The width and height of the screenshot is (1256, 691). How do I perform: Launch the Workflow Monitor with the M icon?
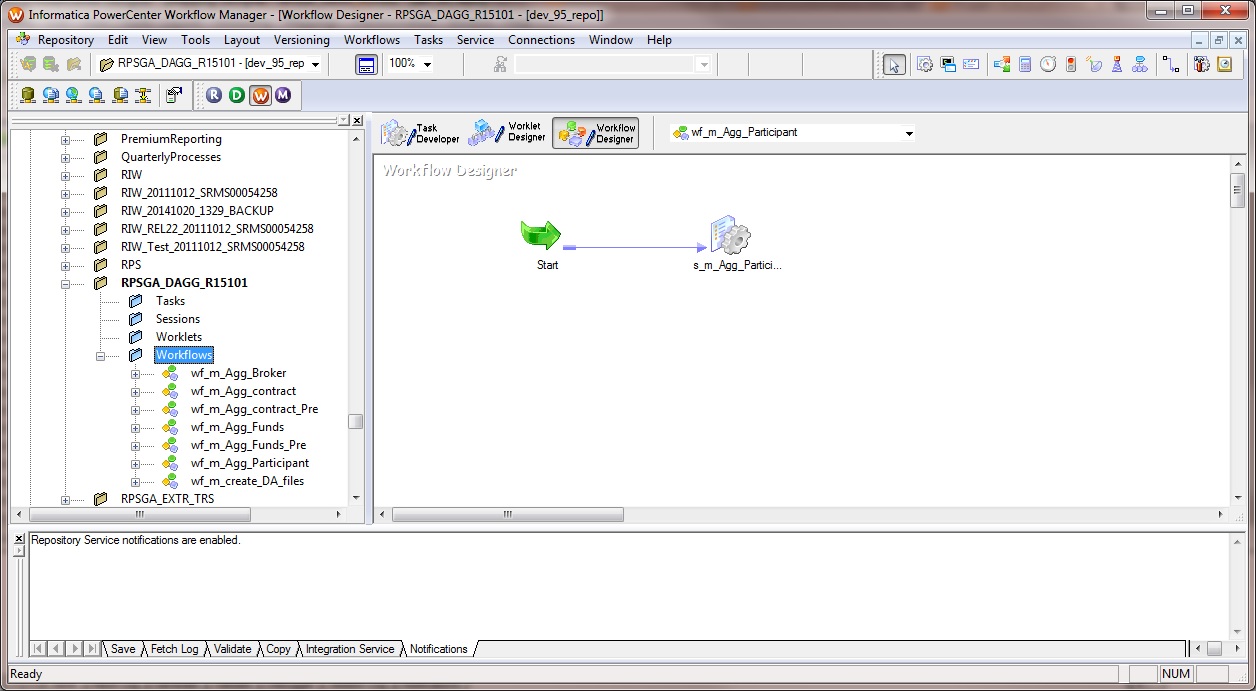pyautogui.click(x=283, y=95)
